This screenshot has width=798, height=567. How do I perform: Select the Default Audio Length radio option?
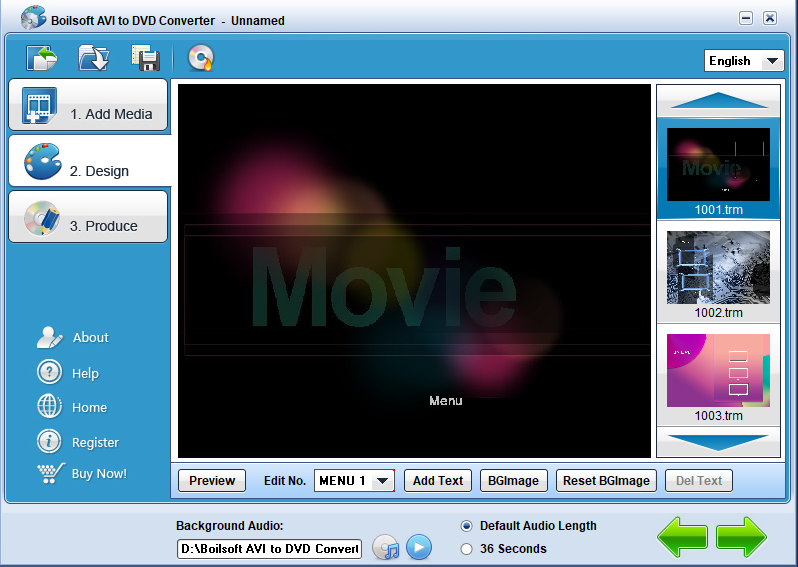[528, 526]
